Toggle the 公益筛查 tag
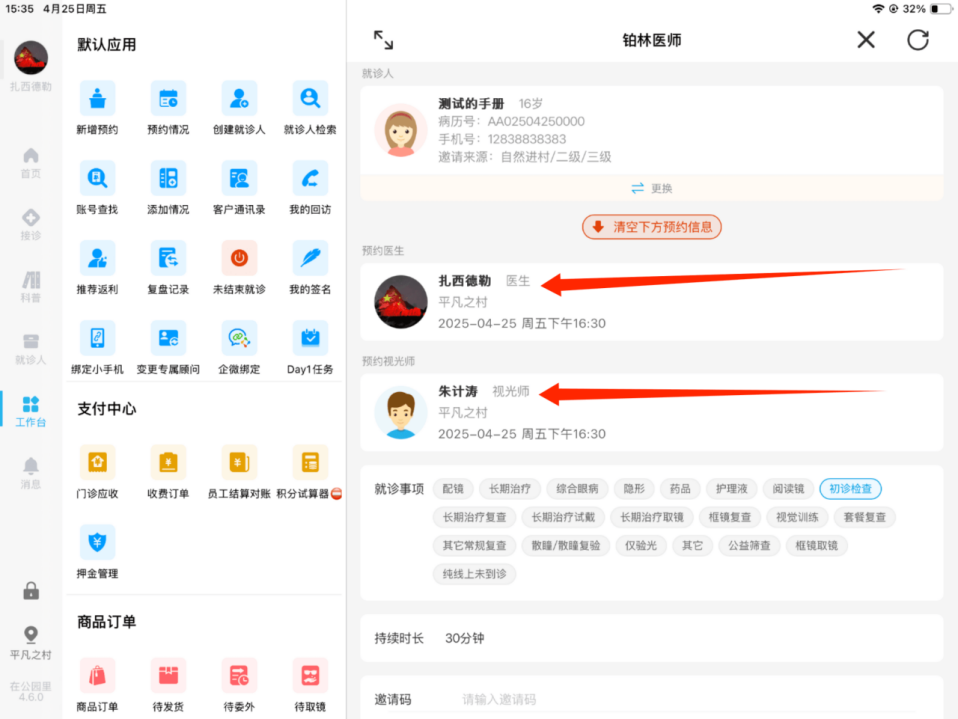Viewport: 958px width, 719px height. tap(749, 546)
